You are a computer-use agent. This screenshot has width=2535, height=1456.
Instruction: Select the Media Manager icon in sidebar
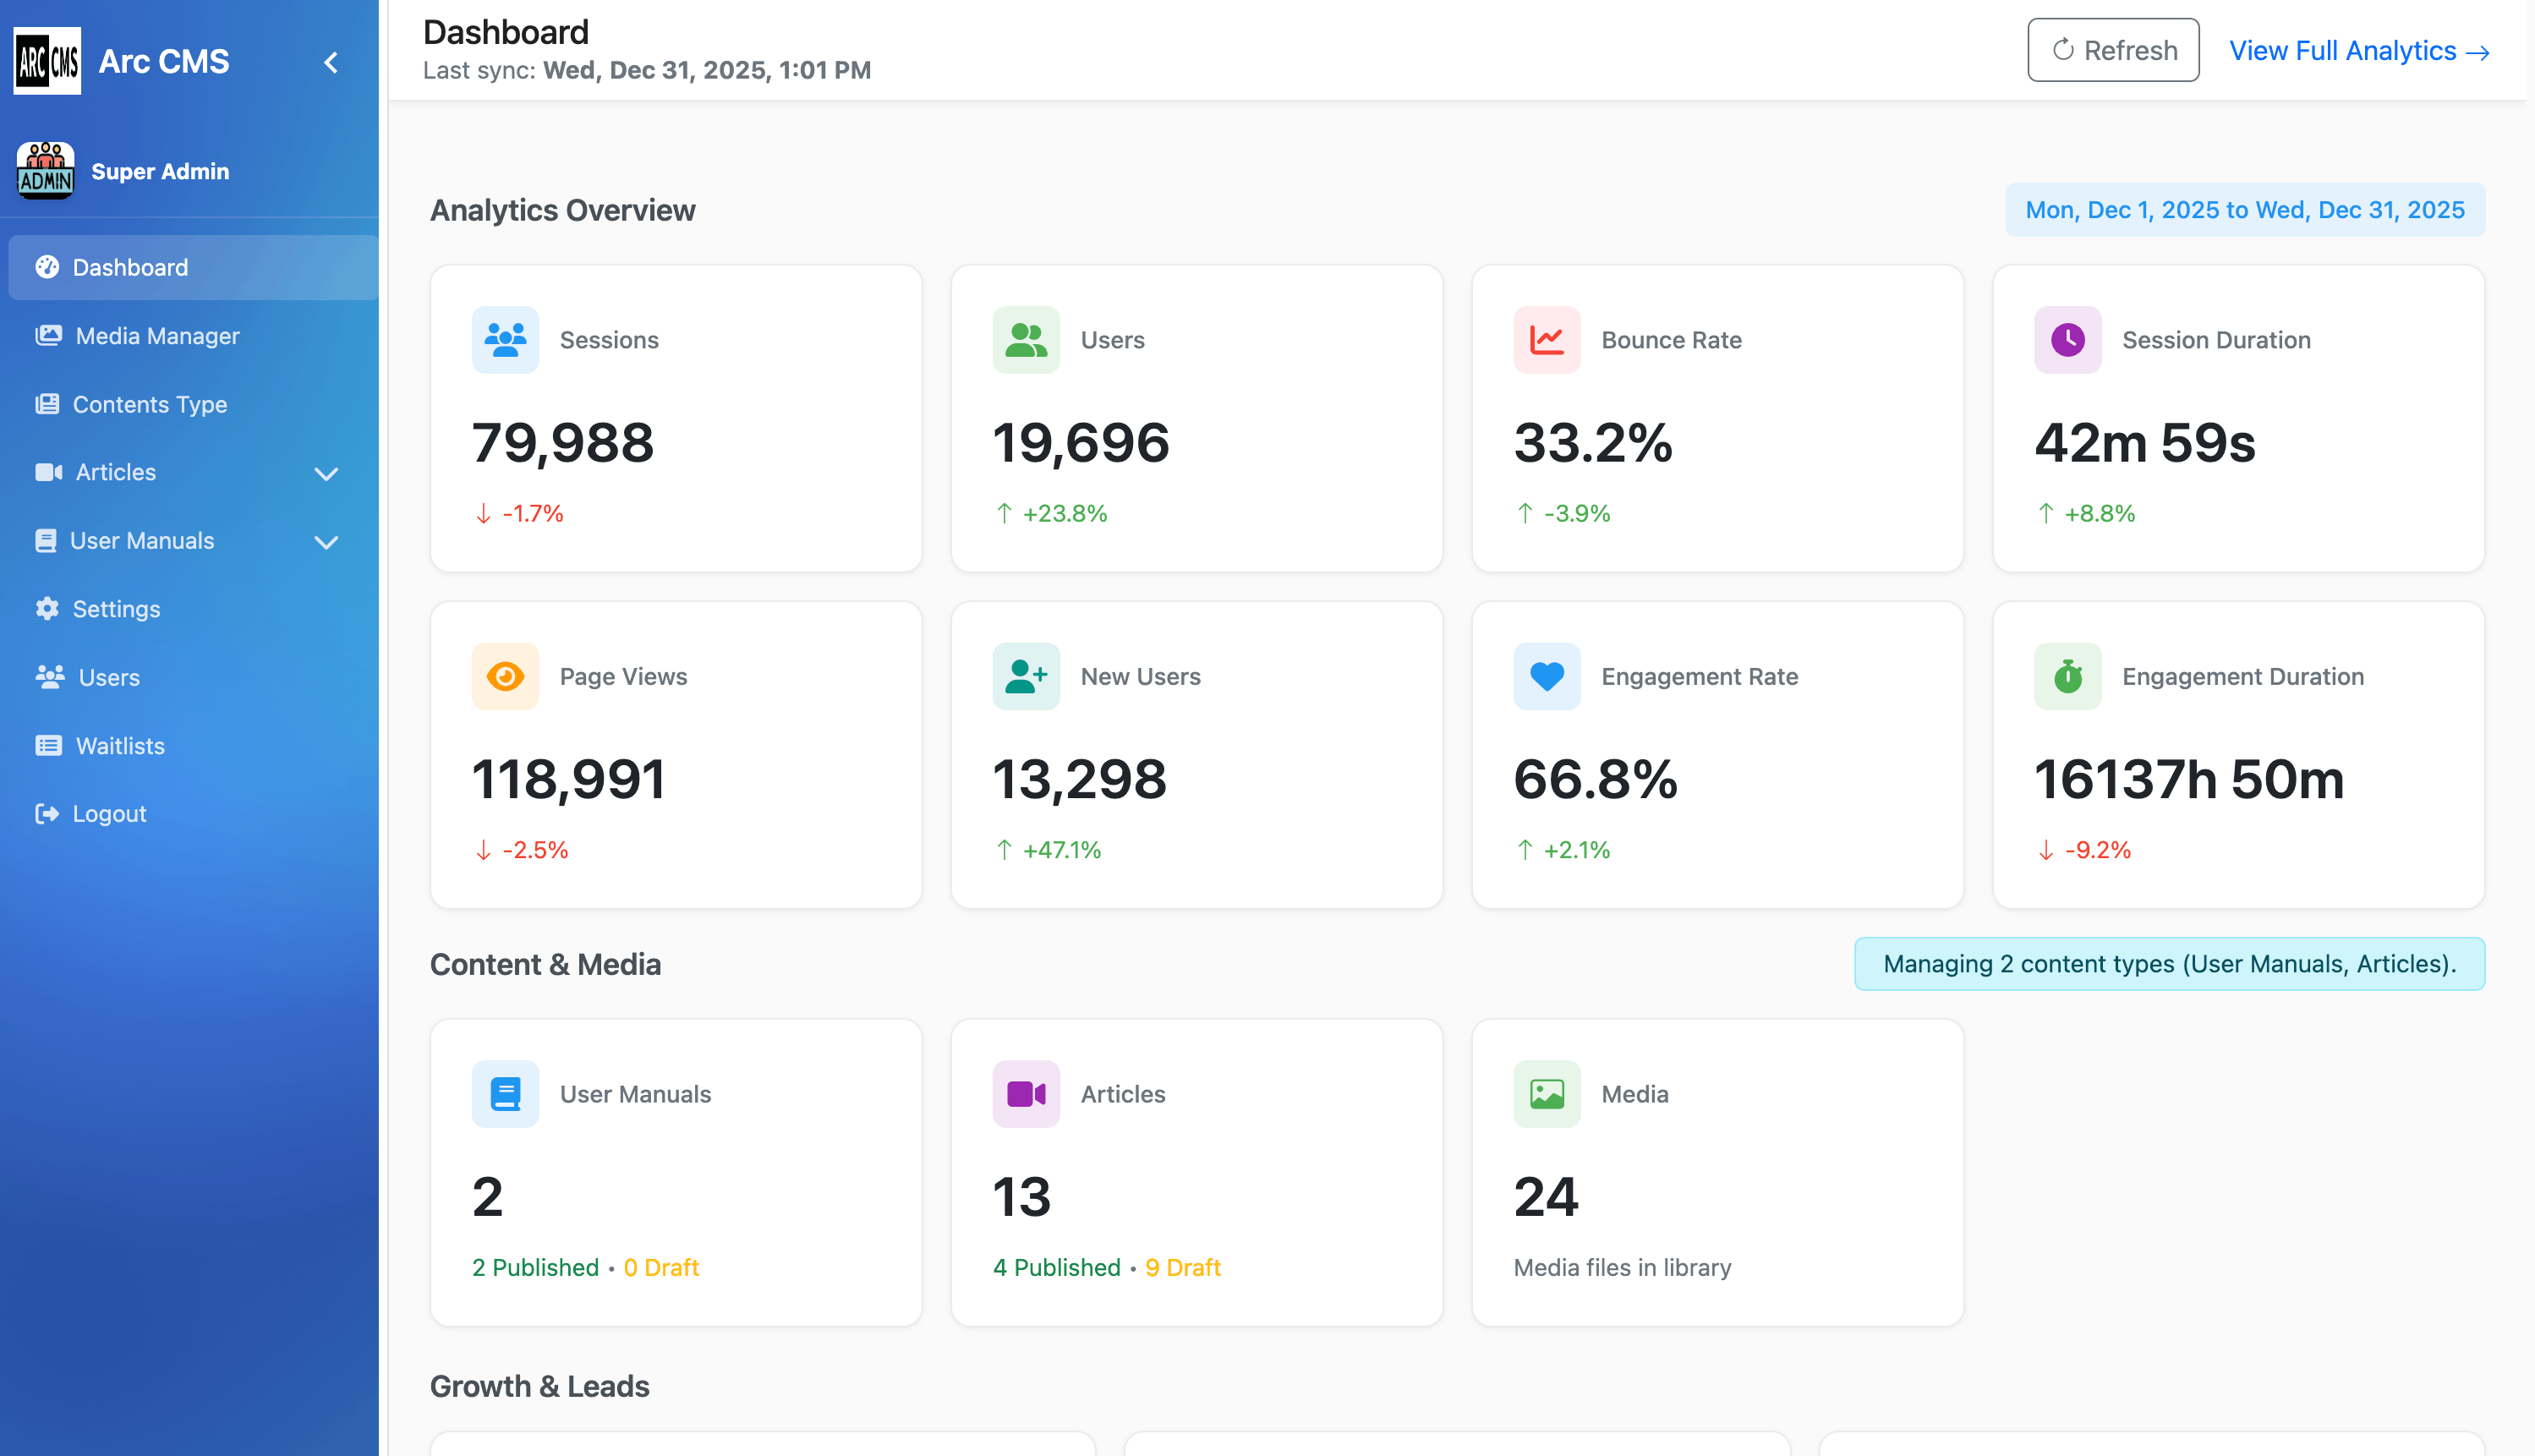click(x=48, y=336)
